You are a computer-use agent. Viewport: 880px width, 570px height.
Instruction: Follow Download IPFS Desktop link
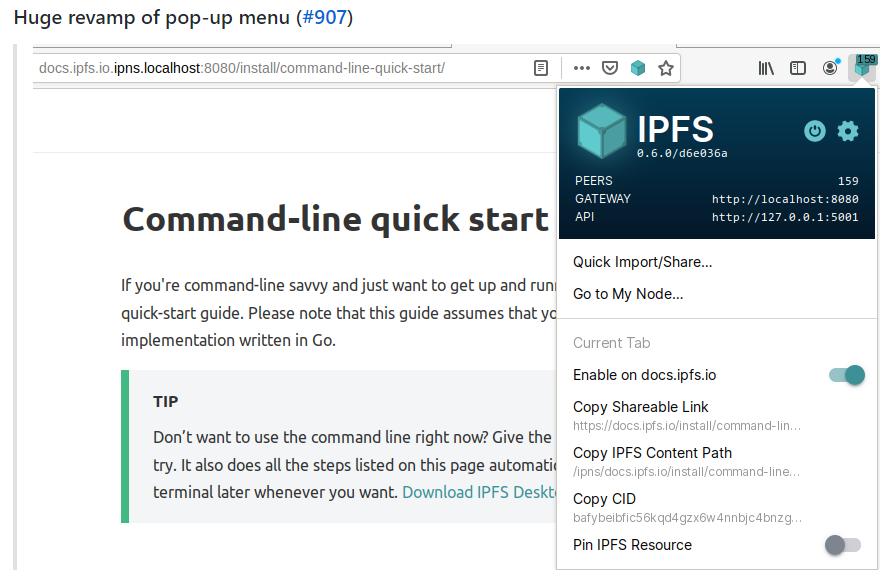pyautogui.click(x=480, y=492)
